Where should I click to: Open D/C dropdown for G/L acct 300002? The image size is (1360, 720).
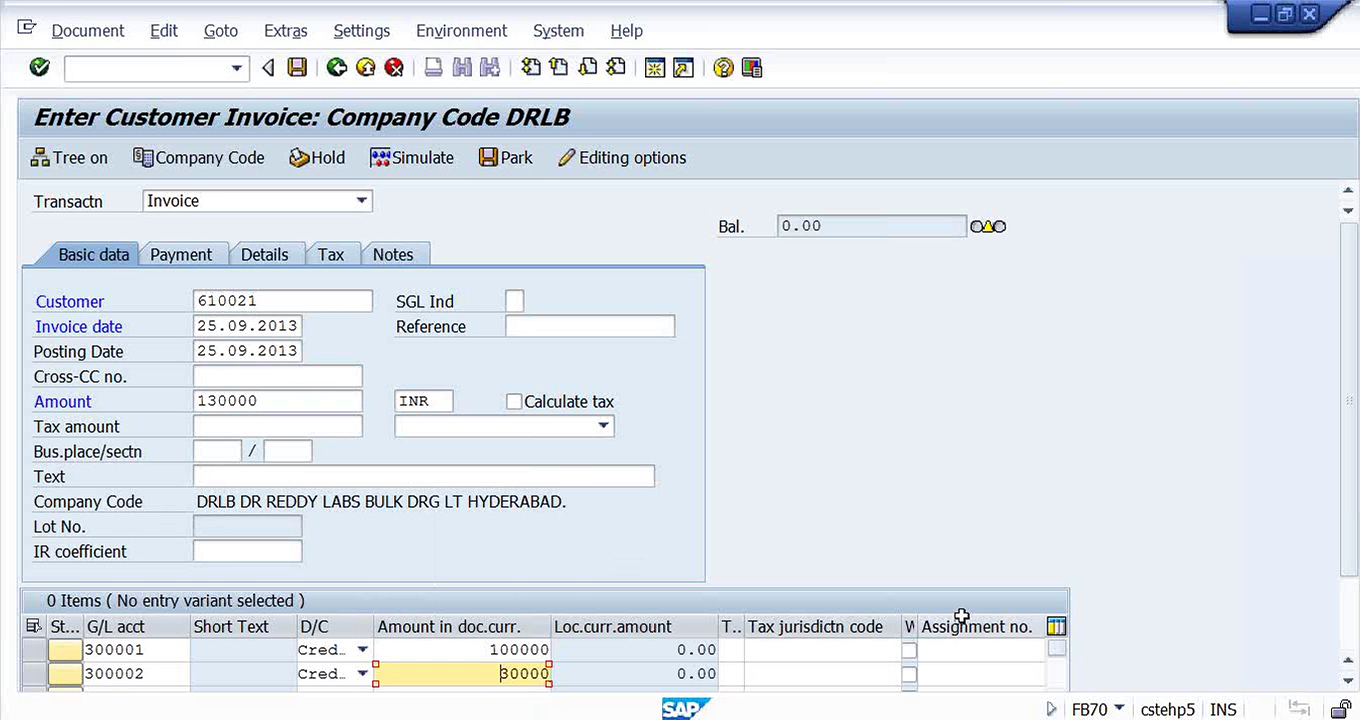tap(363, 674)
